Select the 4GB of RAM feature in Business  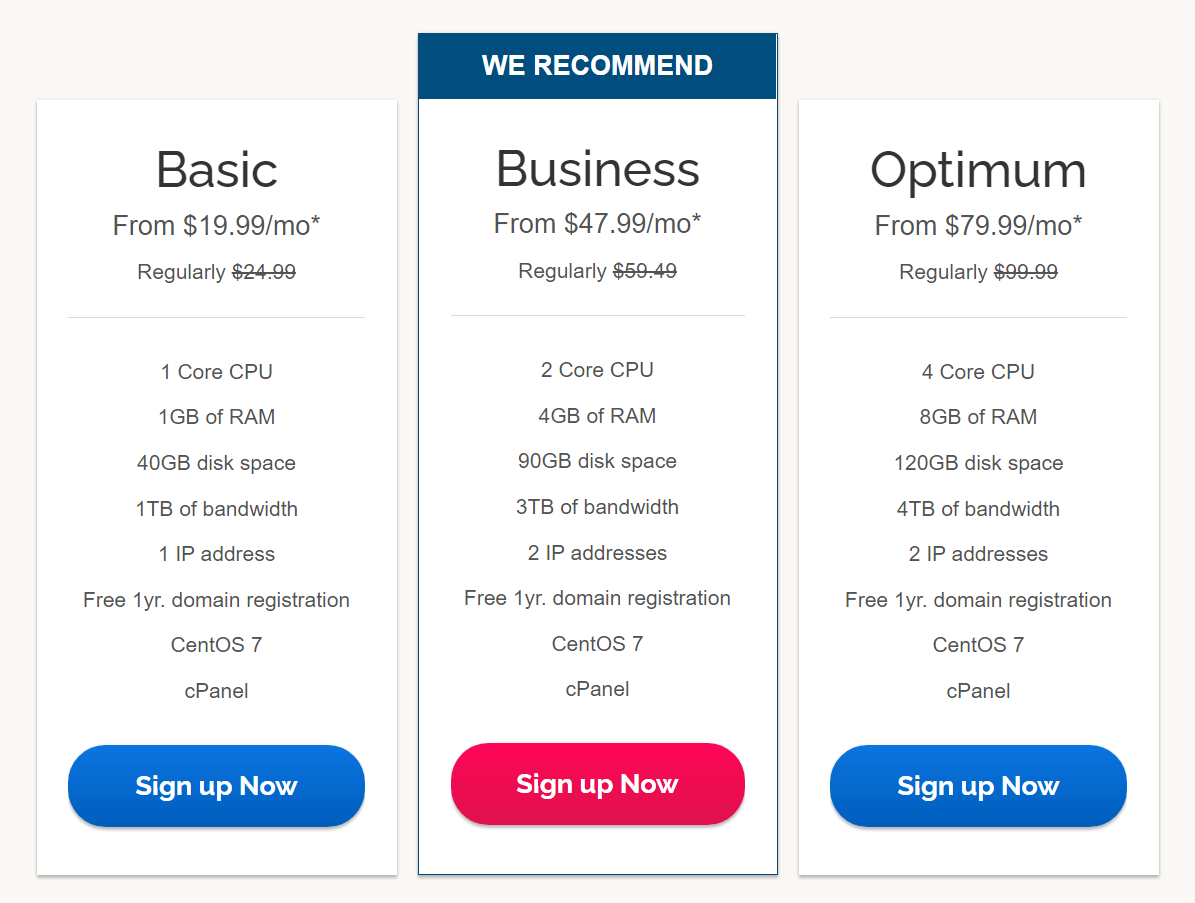(597, 416)
